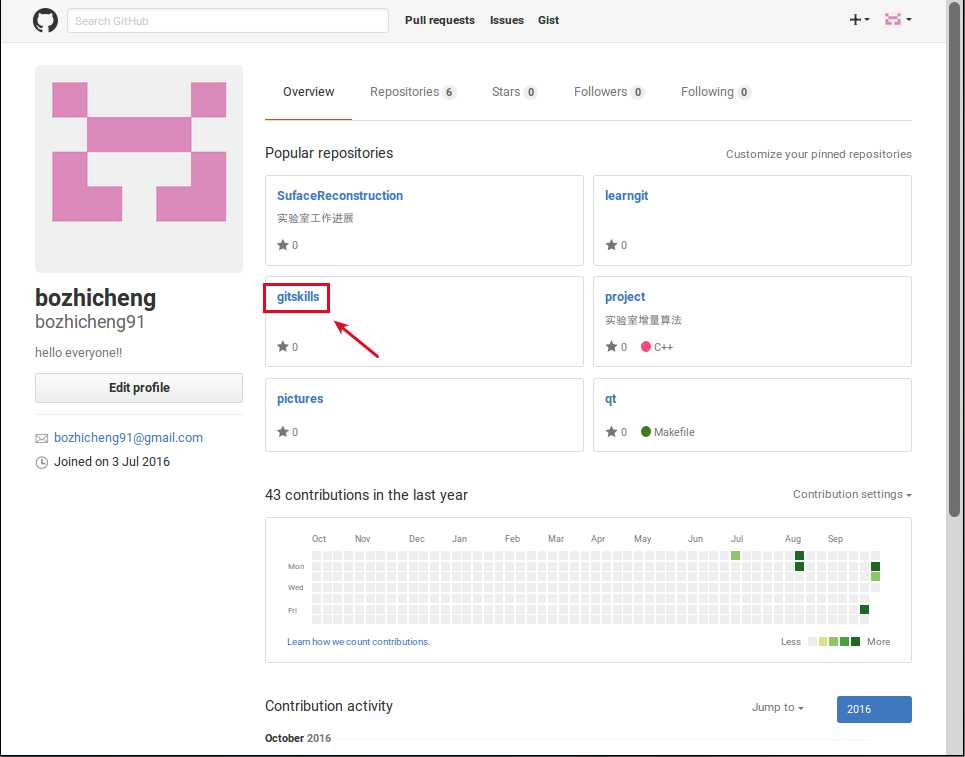Switch to the Followers tab
This screenshot has height=757, width=965.
pos(609,92)
